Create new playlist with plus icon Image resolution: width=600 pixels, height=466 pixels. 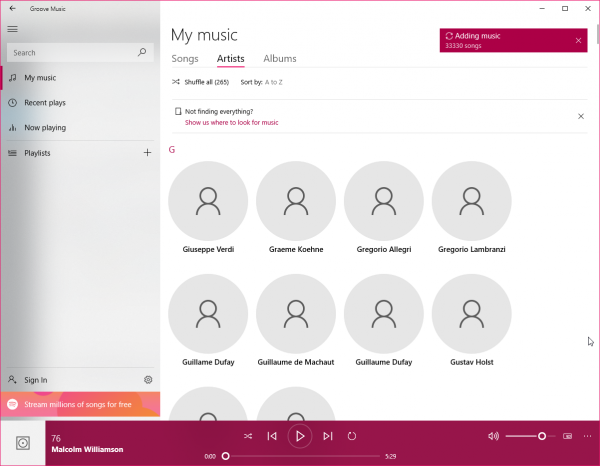tap(147, 153)
